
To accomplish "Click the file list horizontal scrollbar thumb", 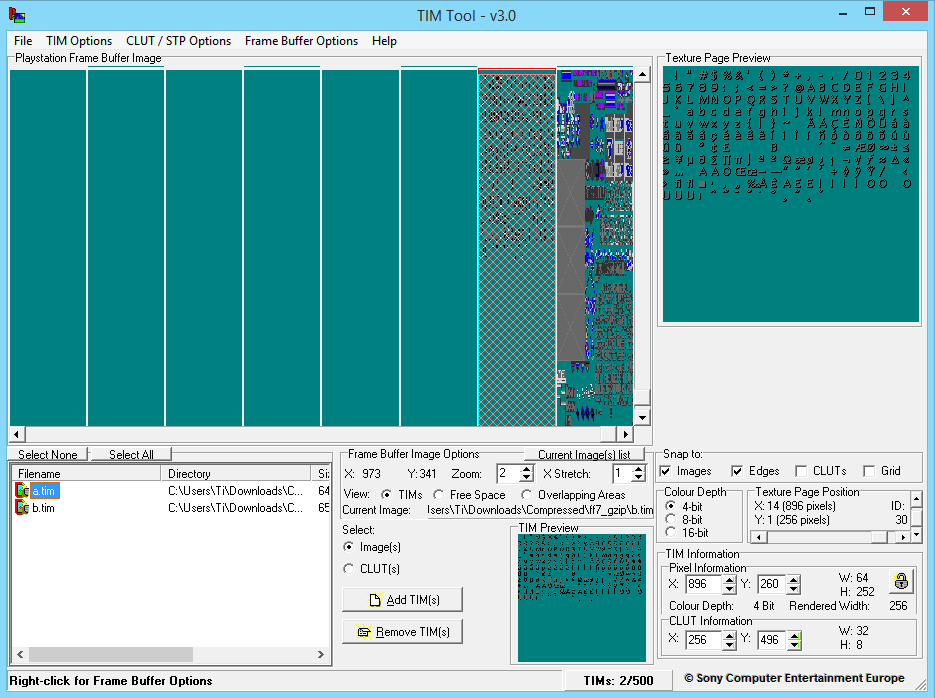I will (111, 654).
